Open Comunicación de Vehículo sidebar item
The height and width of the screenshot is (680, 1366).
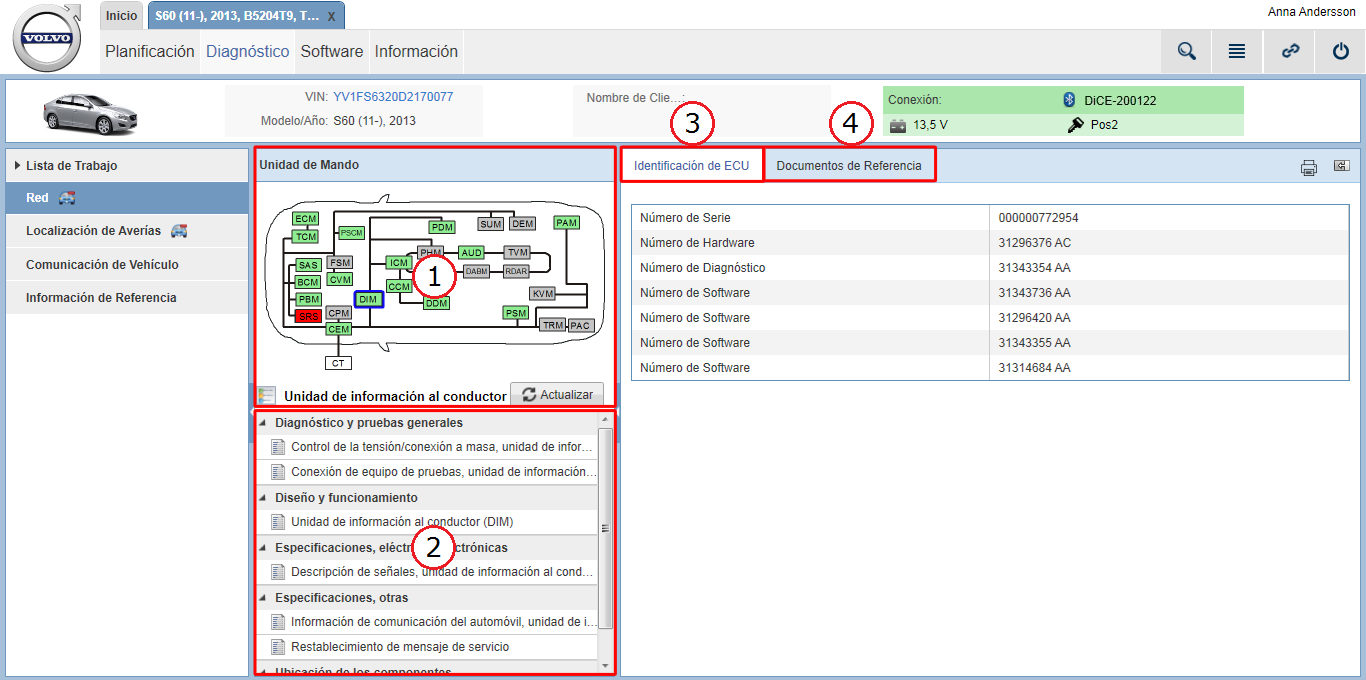click(127, 264)
